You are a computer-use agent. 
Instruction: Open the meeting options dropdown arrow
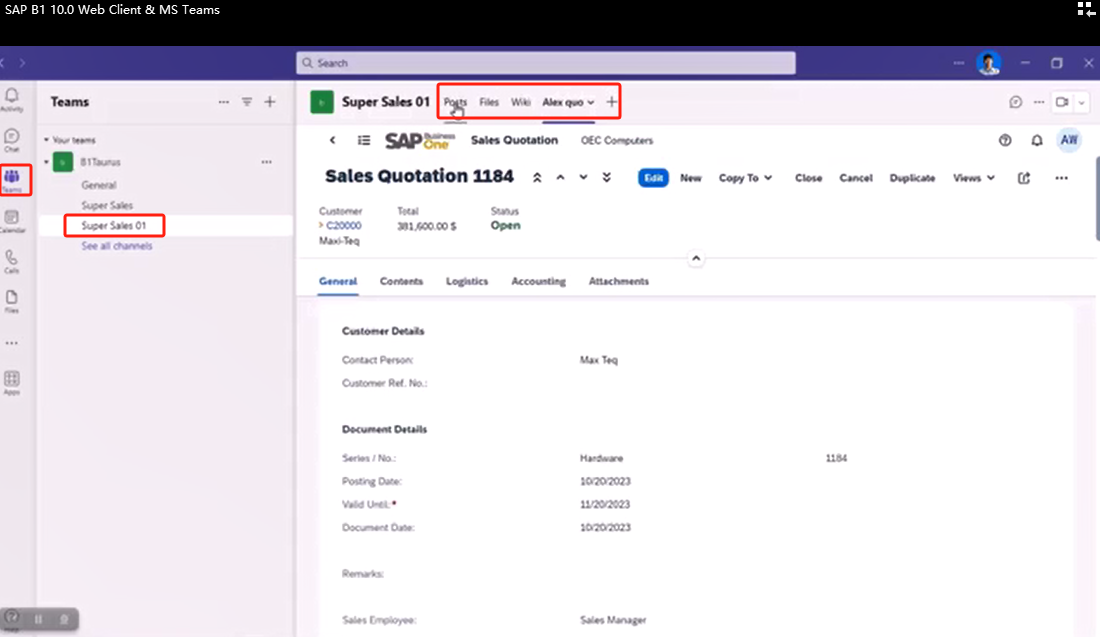(1082, 102)
